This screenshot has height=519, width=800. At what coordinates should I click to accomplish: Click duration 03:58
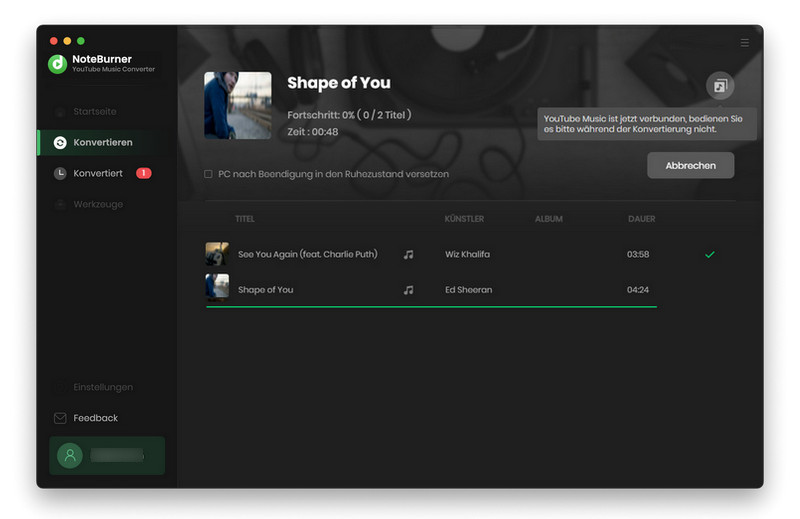point(638,254)
